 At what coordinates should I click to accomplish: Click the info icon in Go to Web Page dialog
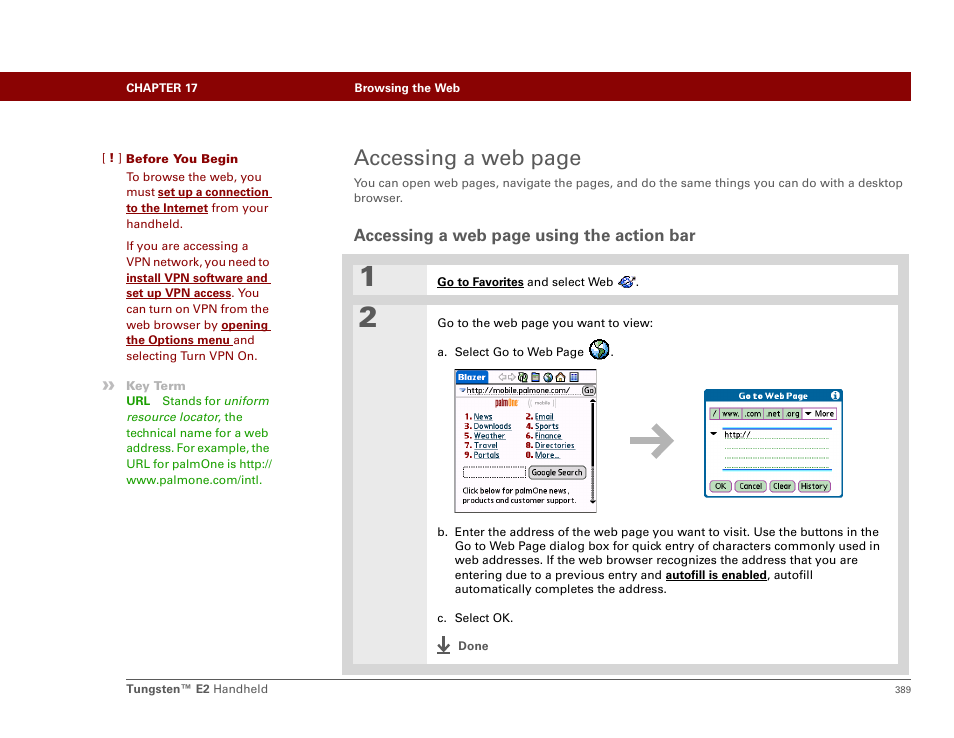click(x=835, y=395)
